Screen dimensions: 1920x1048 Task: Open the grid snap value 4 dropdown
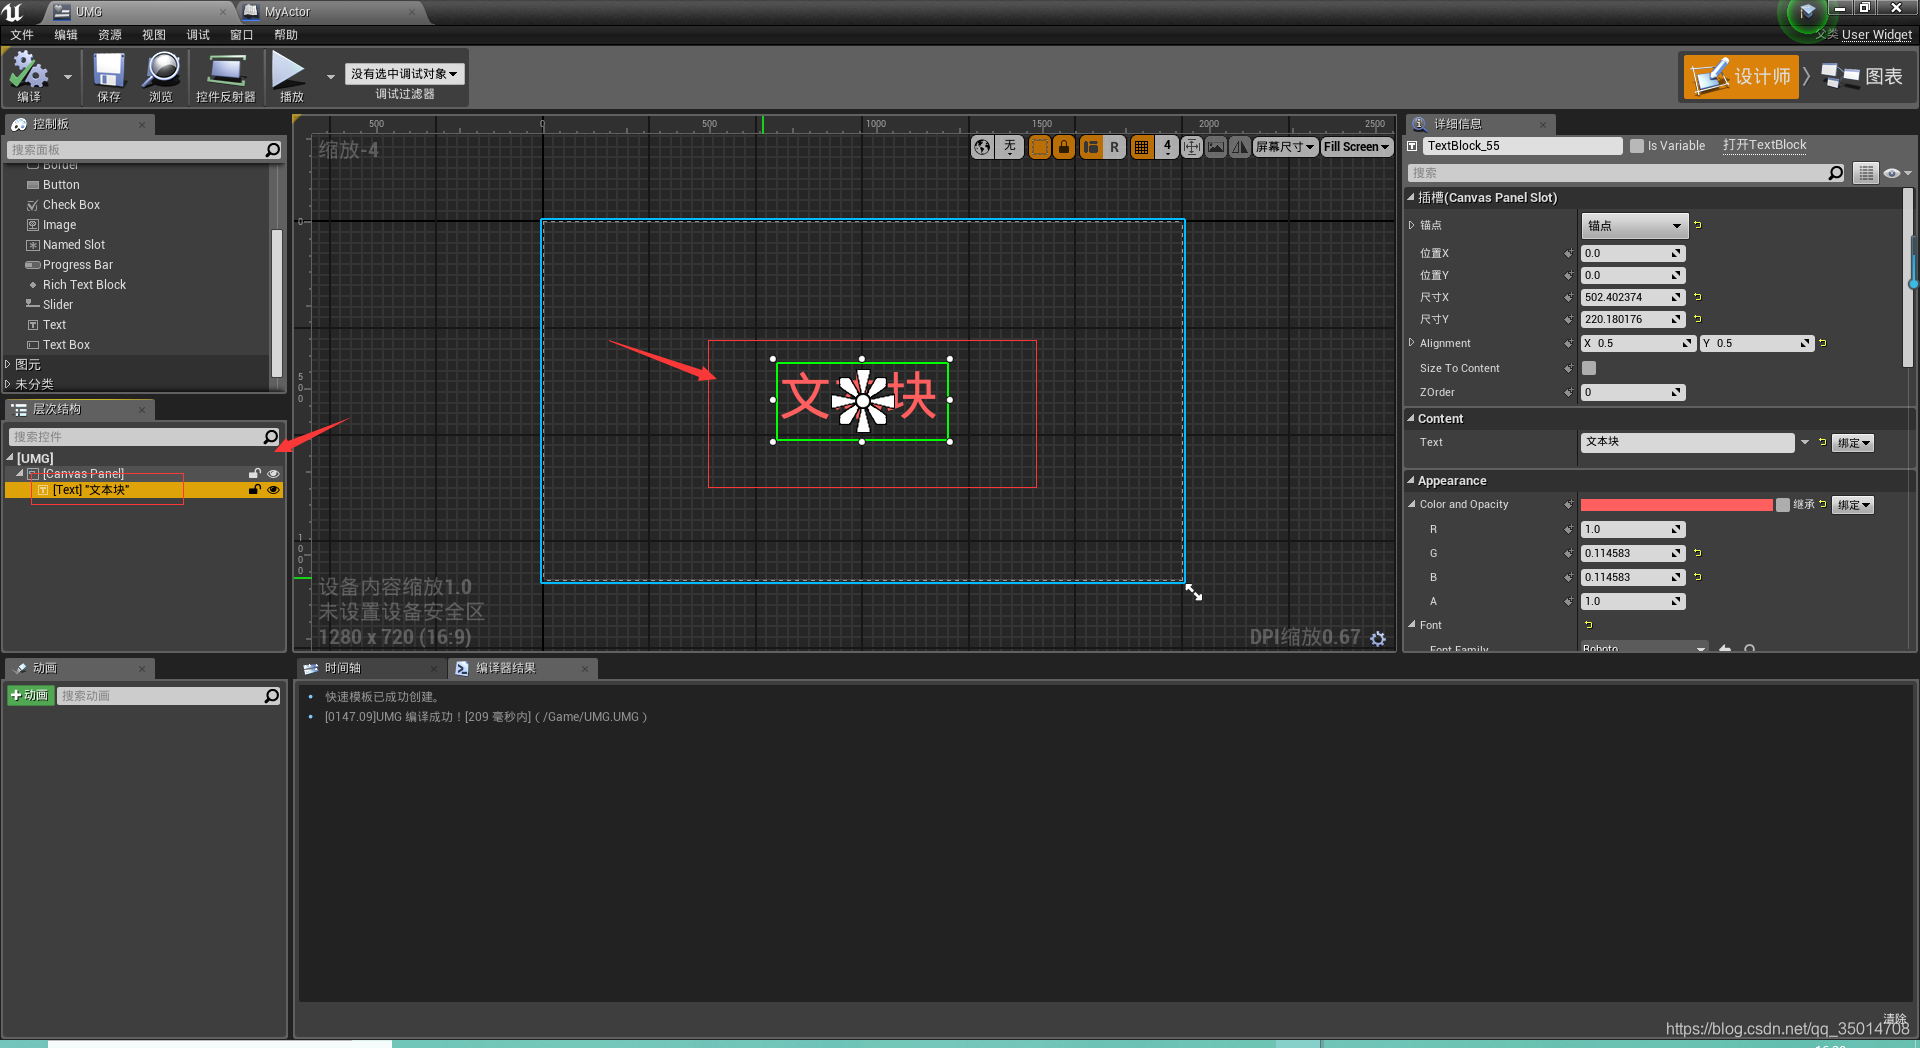click(x=1167, y=147)
